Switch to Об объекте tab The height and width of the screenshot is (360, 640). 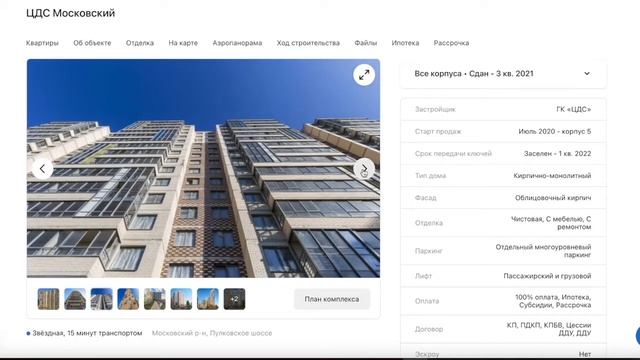[92, 43]
